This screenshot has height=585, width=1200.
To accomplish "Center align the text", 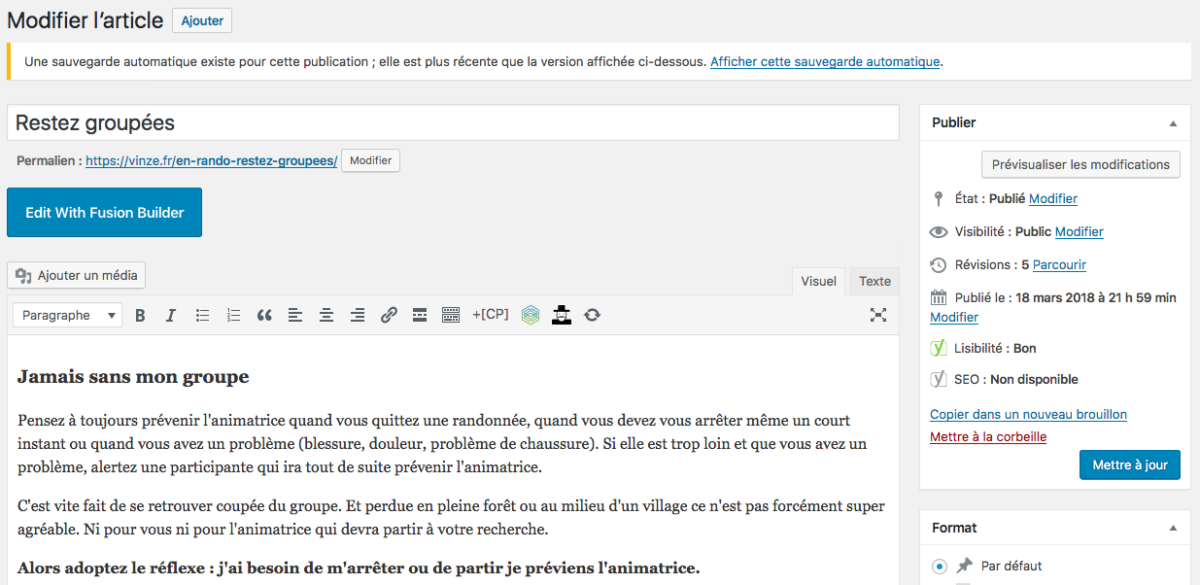I will coord(326,315).
